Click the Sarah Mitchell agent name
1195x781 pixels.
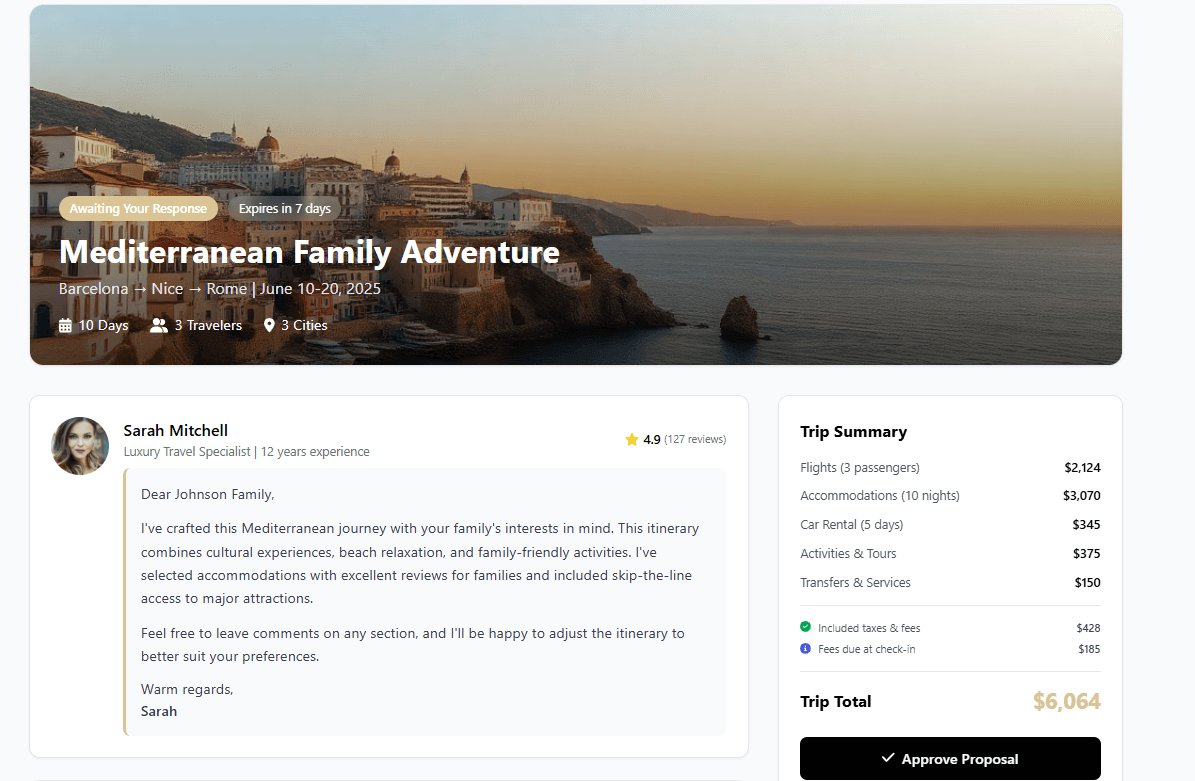point(176,431)
